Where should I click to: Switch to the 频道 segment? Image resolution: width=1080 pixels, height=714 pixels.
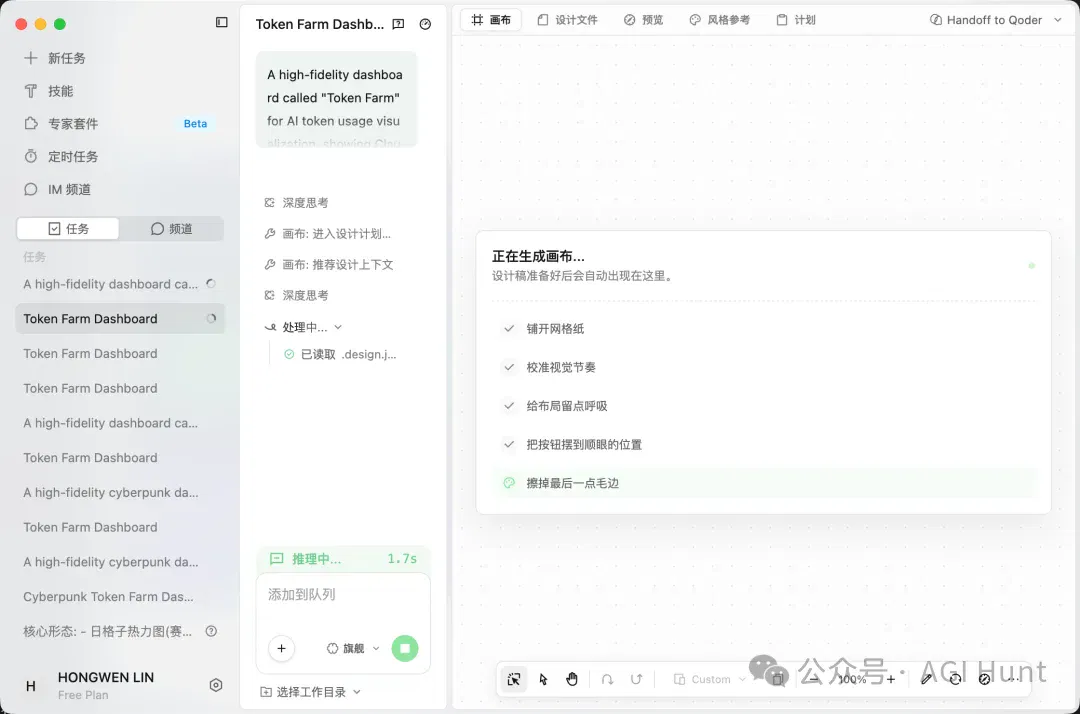(x=172, y=229)
